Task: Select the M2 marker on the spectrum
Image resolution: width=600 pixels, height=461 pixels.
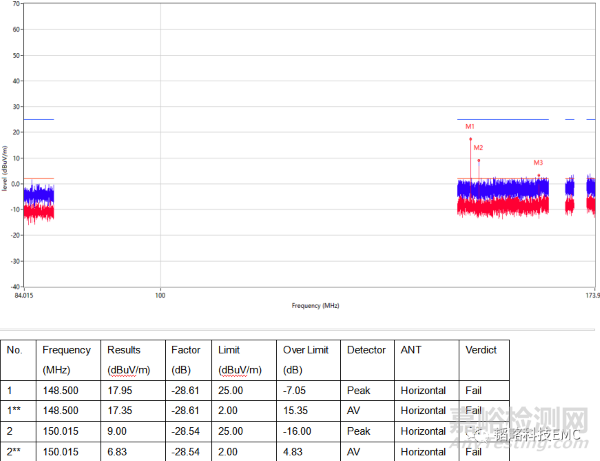Action: [479, 148]
